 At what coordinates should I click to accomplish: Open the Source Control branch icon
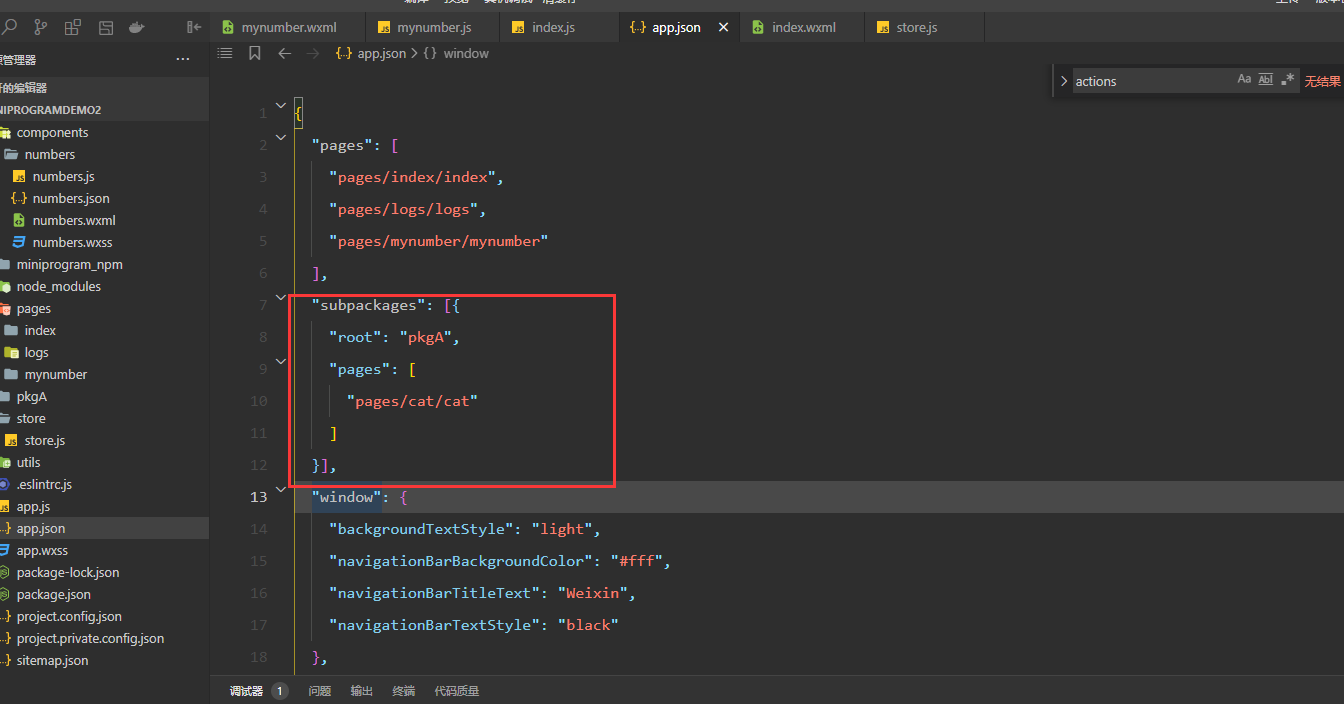click(x=40, y=27)
